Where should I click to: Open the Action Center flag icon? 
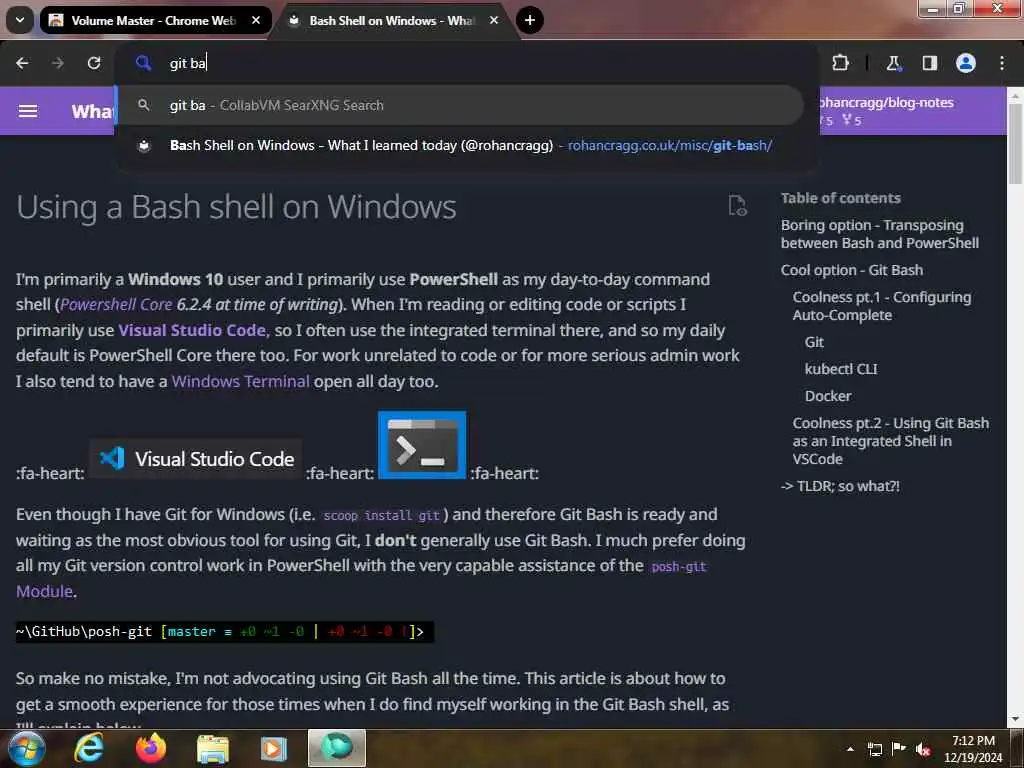pos(899,749)
